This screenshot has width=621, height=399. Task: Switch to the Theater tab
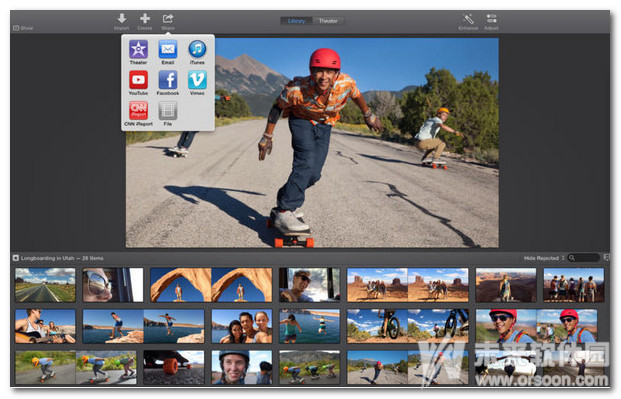click(328, 21)
